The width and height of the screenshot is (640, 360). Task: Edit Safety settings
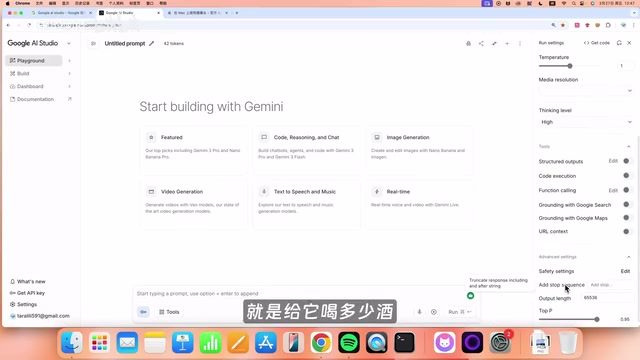[x=625, y=271]
